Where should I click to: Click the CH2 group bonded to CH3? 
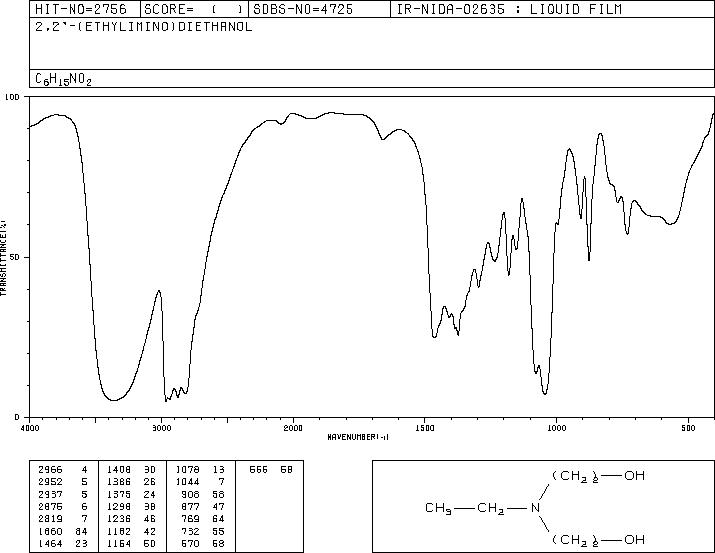491,508
